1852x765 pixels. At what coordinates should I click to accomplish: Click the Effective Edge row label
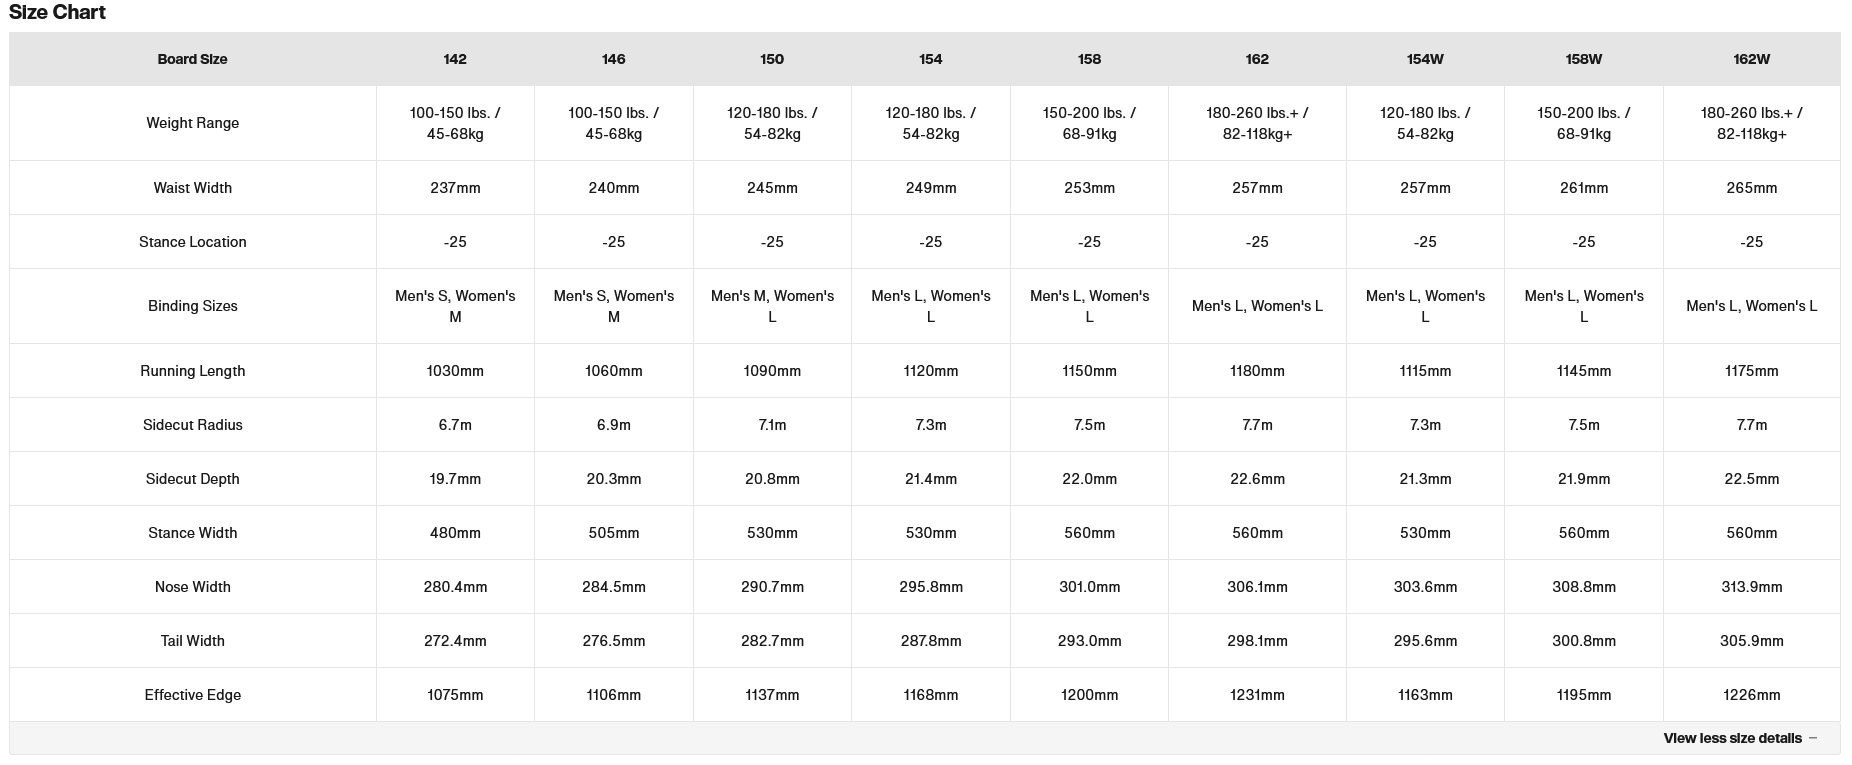point(192,695)
